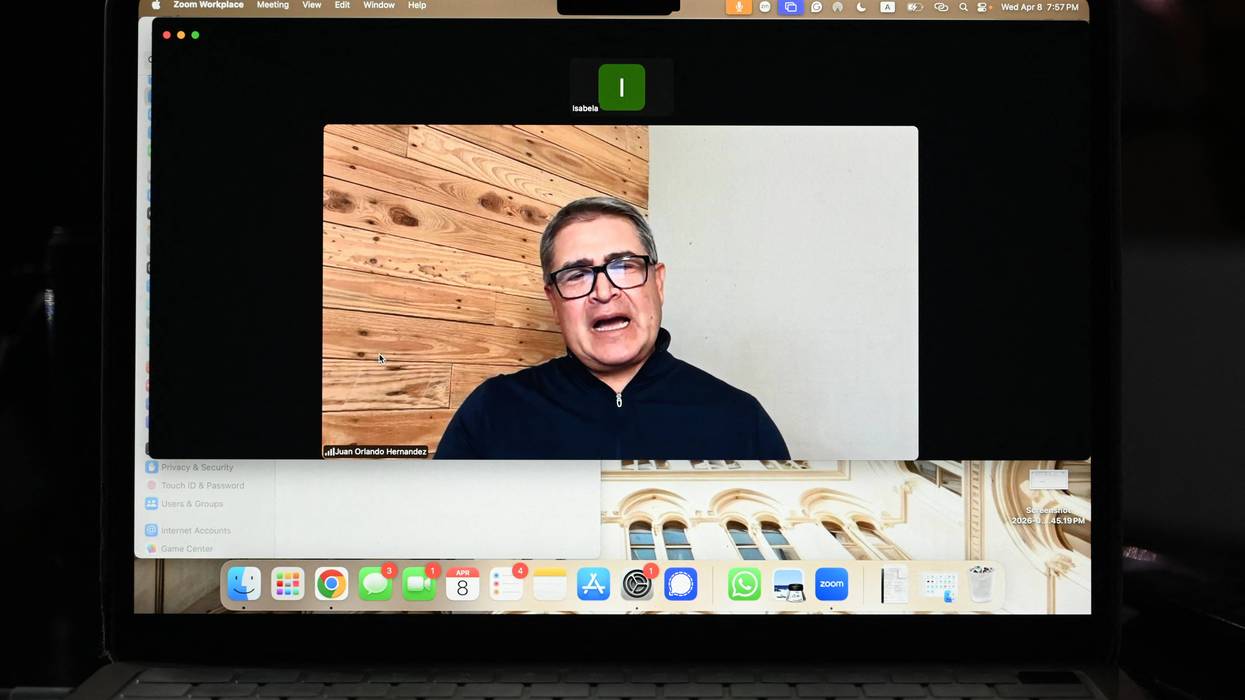Screen dimensions: 1245x700
Task: Open Notes app in the Dock
Action: (x=549, y=584)
